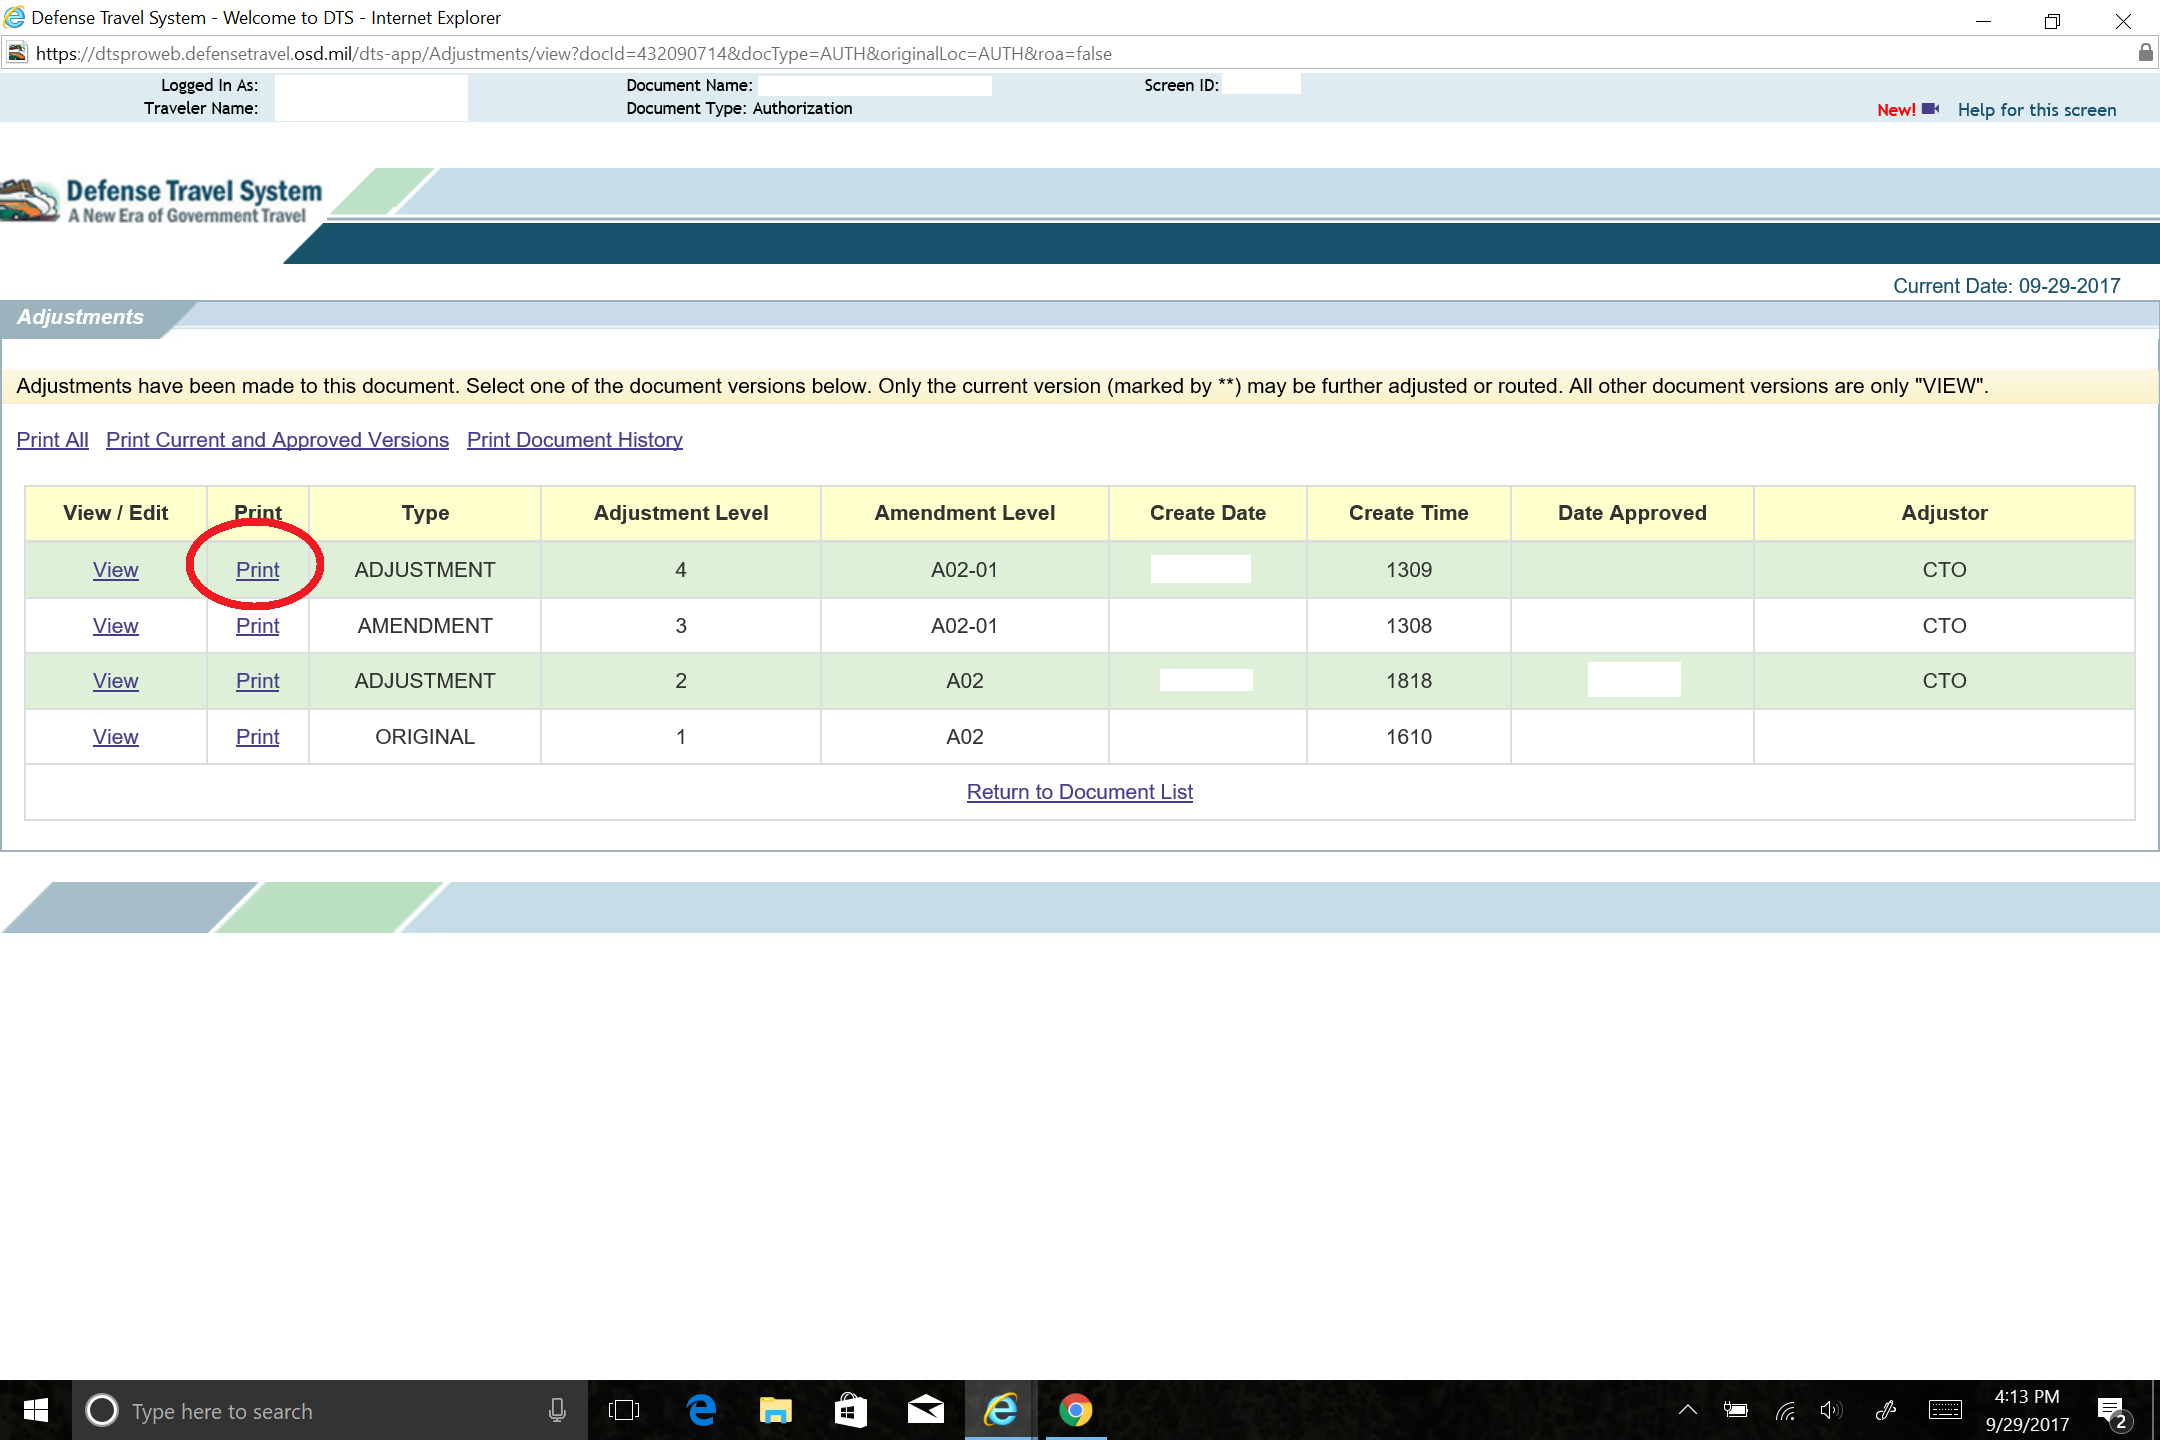Show hidden system tray icons
Screen dimensions: 2160x1440
point(1687,1410)
